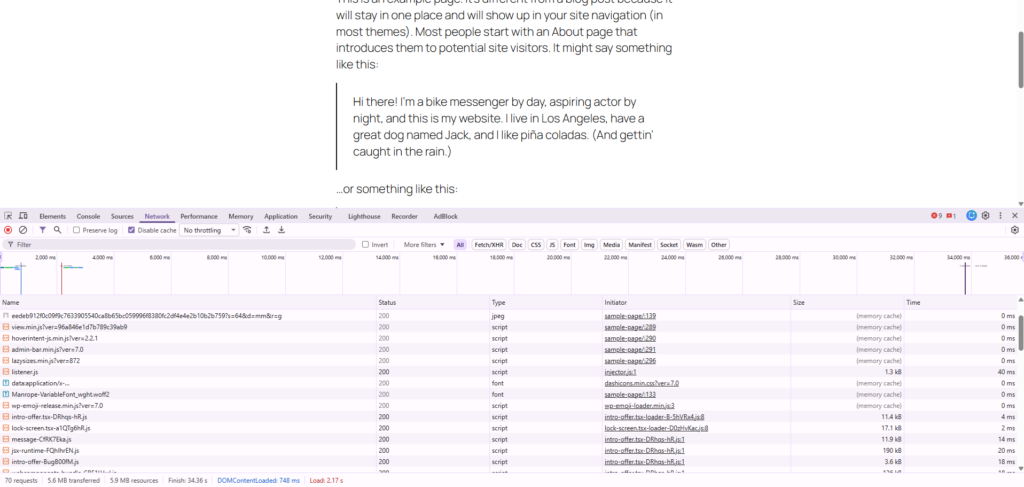Image resolution: width=1024 pixels, height=487 pixels.
Task: Show the 9 errors indicator
Action: tap(936, 216)
